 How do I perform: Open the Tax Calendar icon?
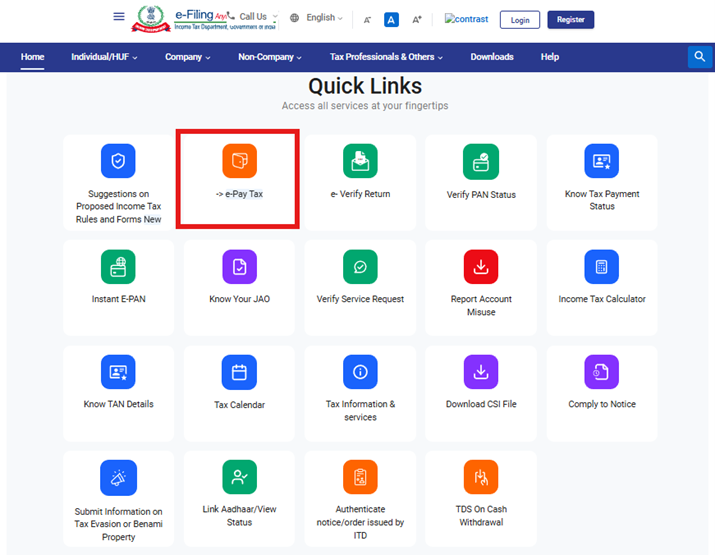[239, 372]
